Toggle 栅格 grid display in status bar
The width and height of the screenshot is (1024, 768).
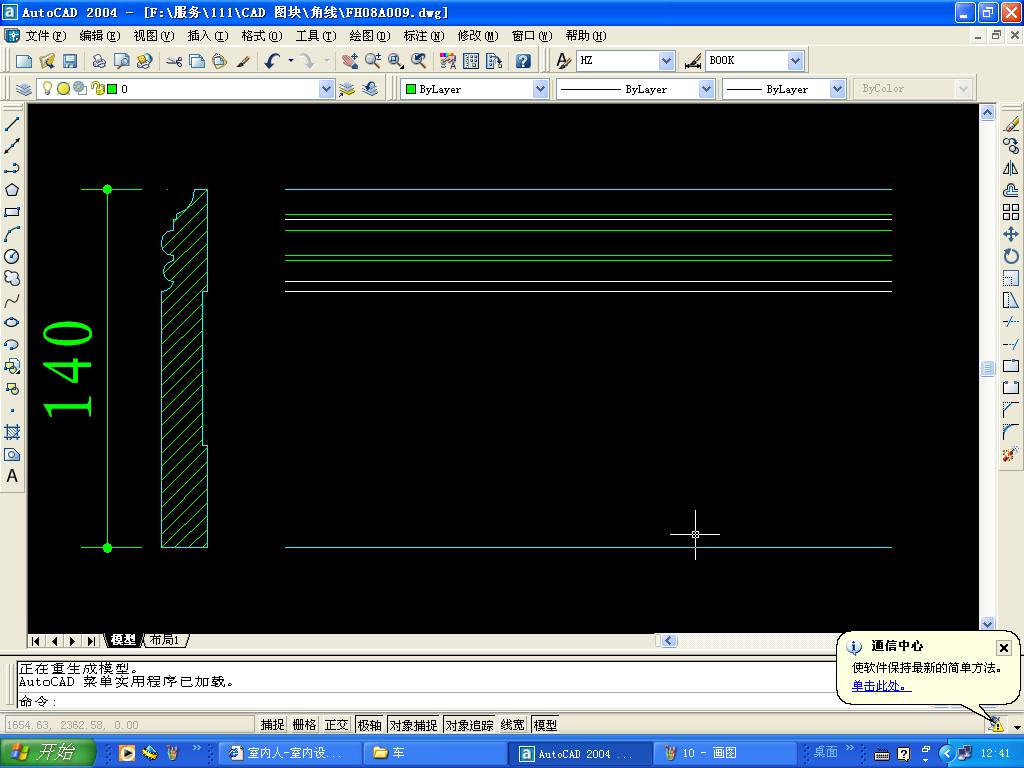coord(304,725)
